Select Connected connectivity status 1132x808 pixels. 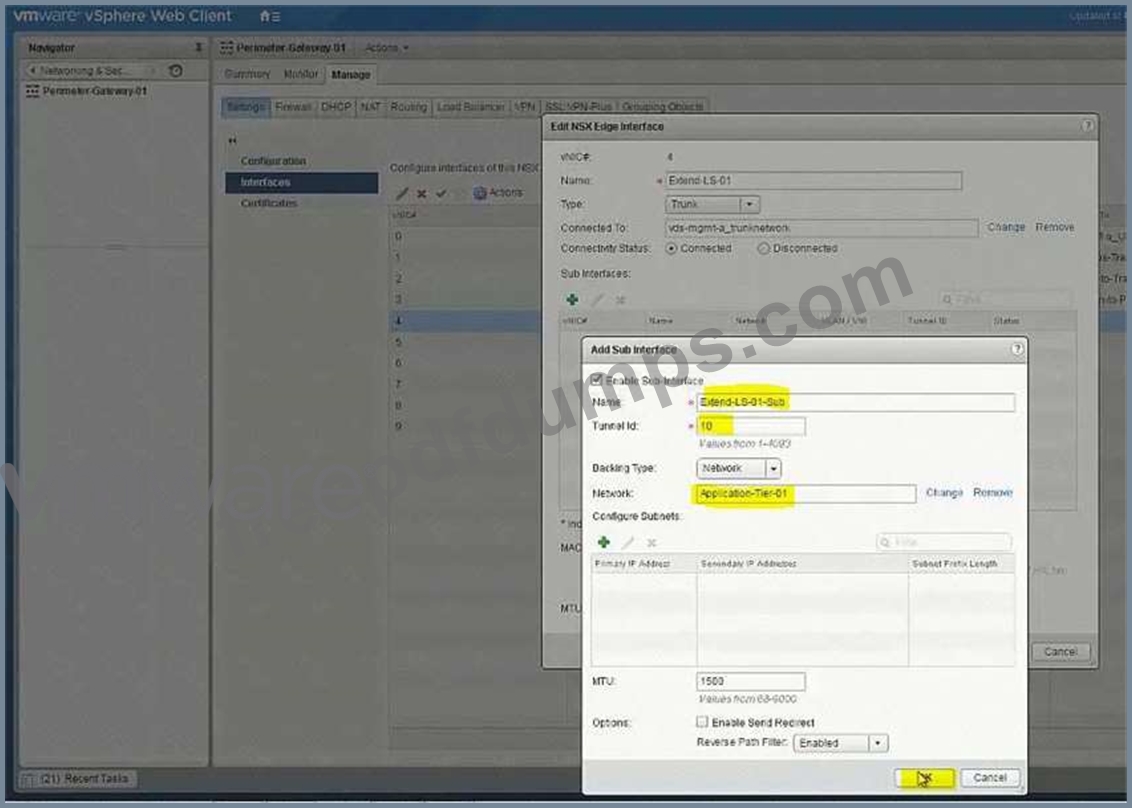671,248
